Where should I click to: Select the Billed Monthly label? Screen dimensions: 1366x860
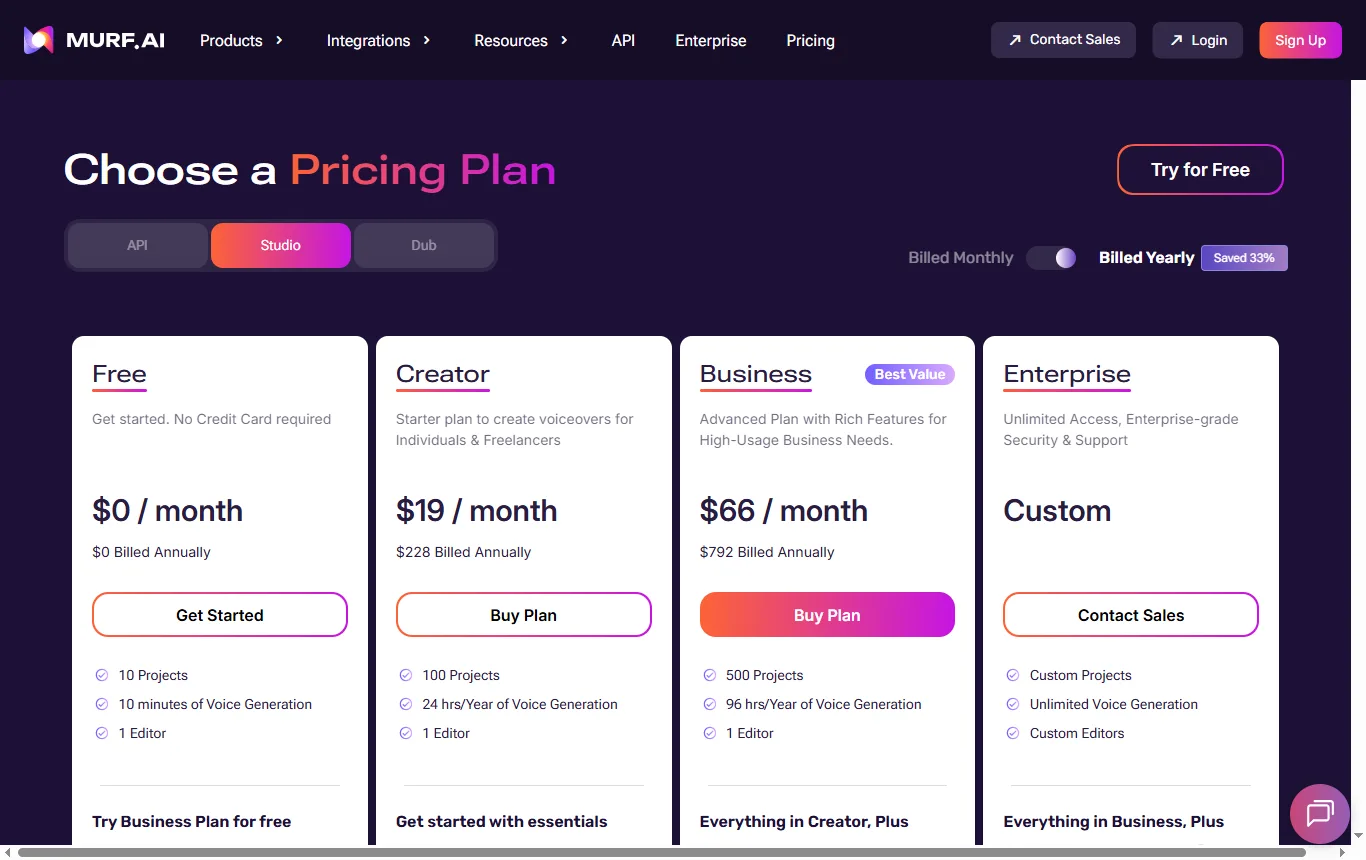click(960, 258)
